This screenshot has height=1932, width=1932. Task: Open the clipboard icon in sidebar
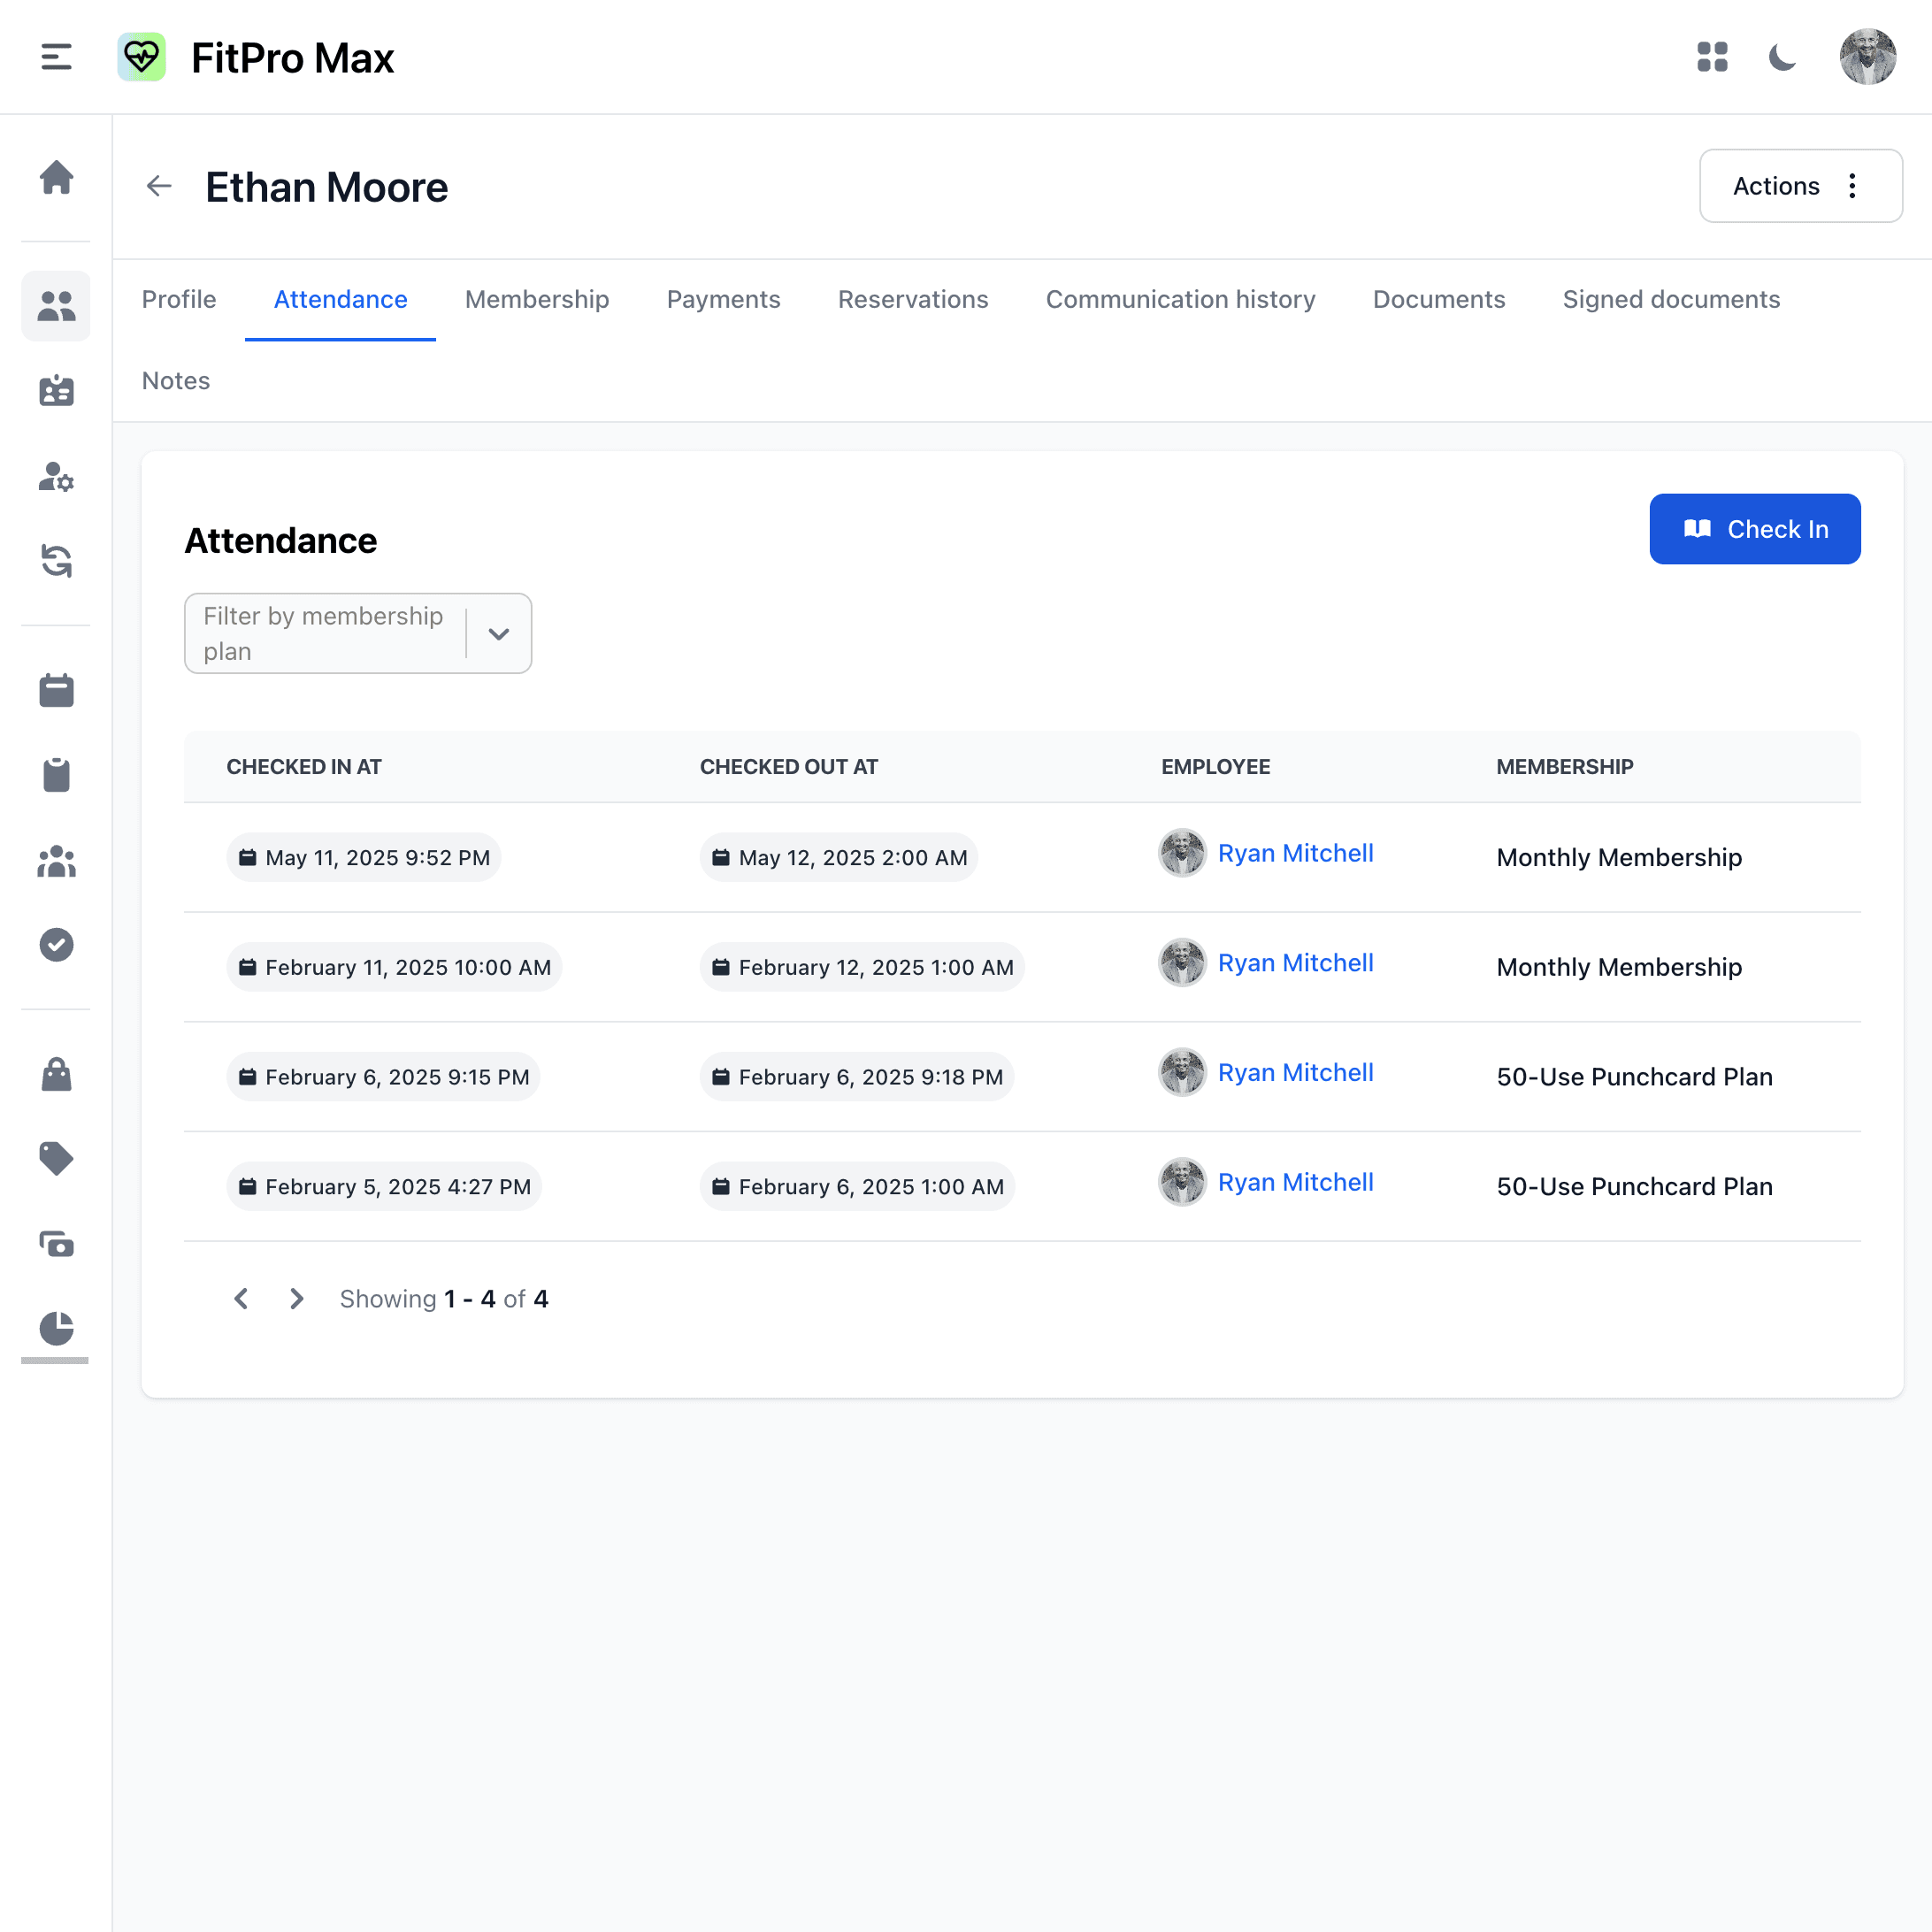[56, 775]
